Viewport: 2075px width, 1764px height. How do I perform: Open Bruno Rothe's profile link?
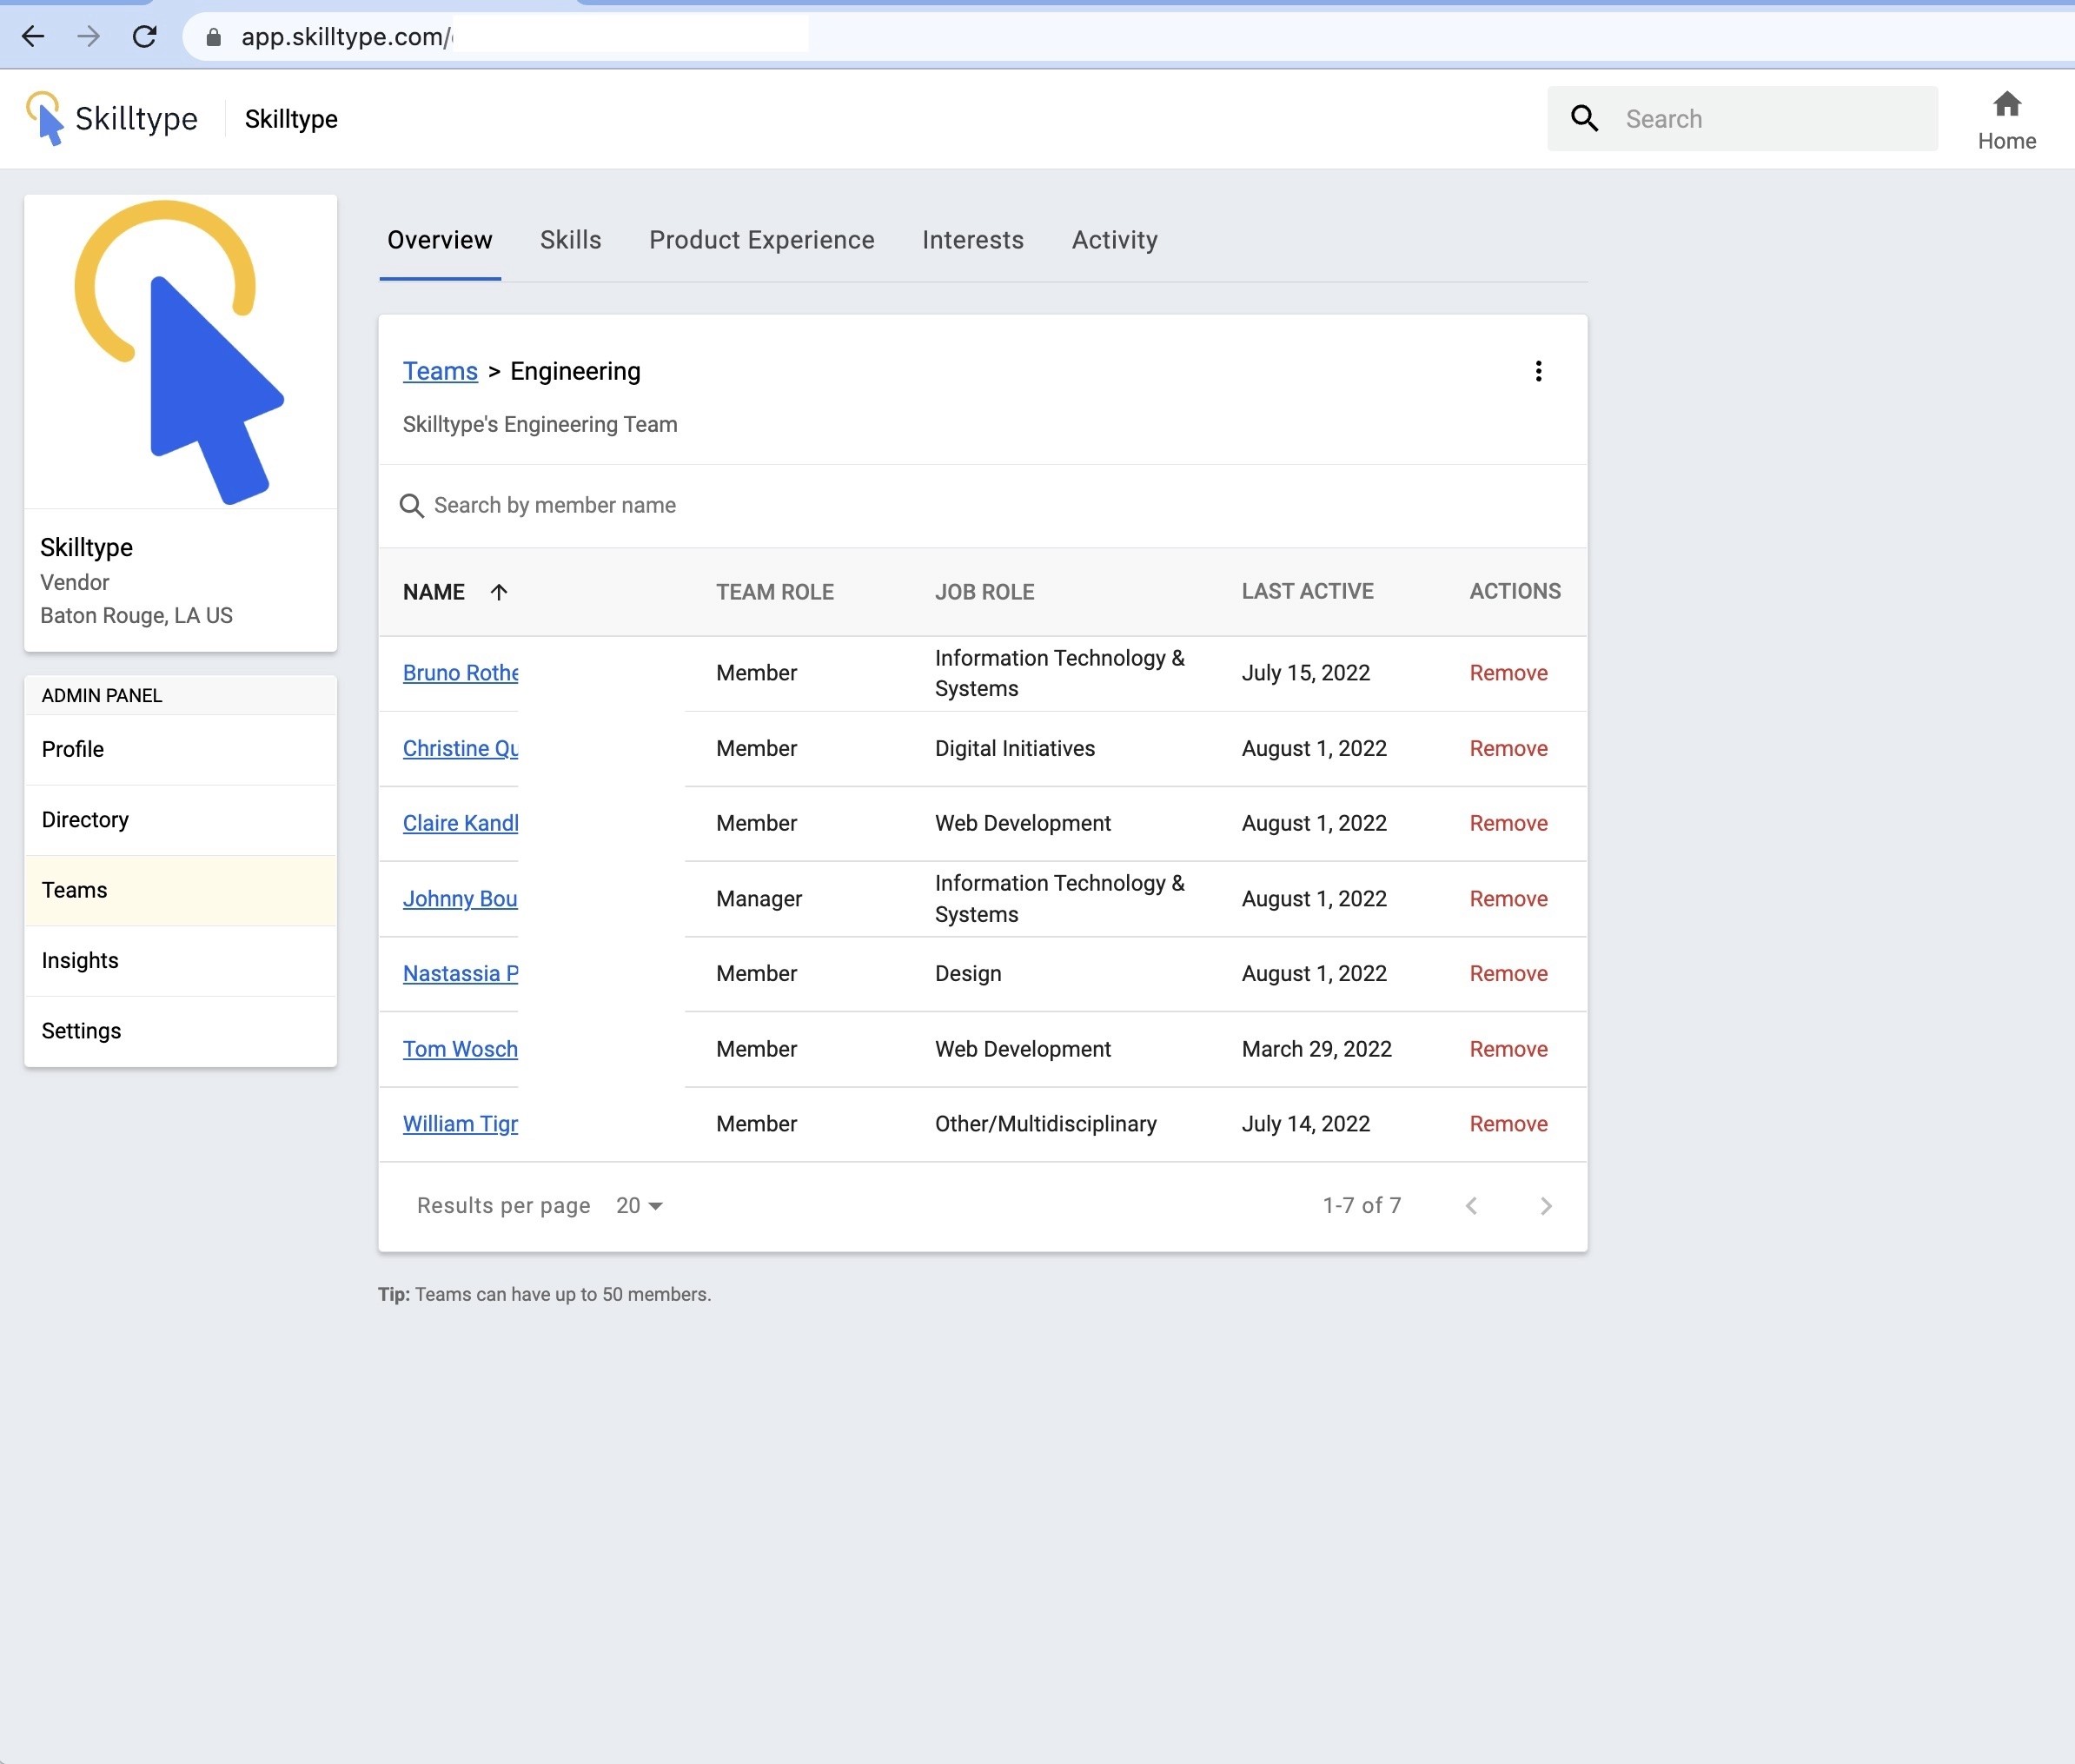pyautogui.click(x=460, y=673)
